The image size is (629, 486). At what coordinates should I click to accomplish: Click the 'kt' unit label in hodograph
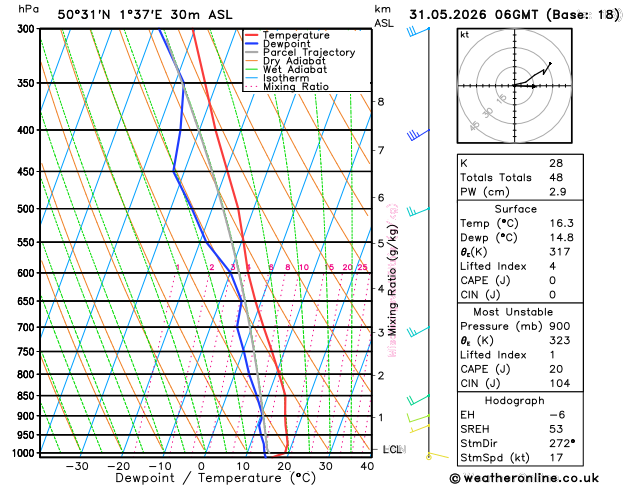tap(465, 35)
